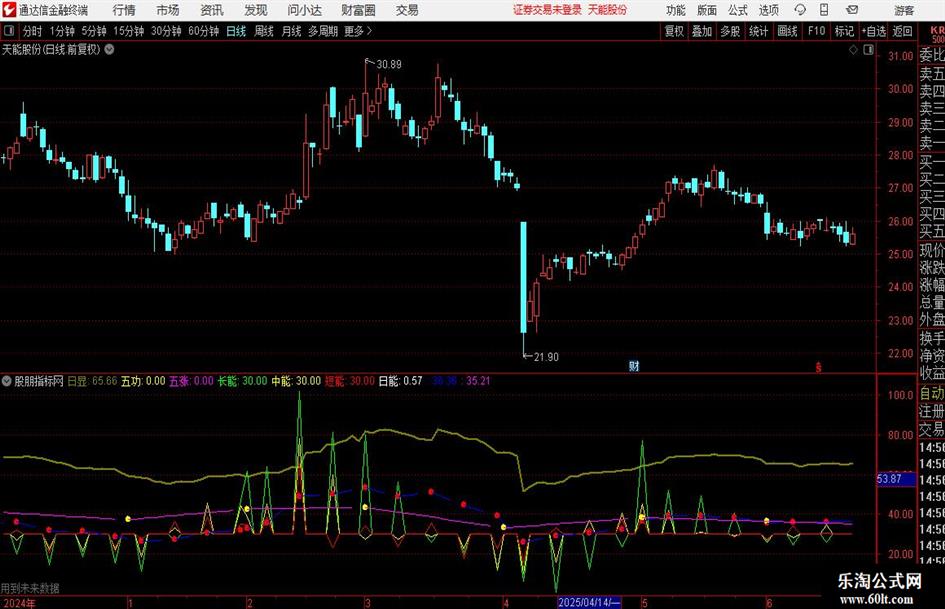Open the 问小达 menu
Image resolution: width=945 pixels, height=609 pixels.
pyautogui.click(x=304, y=10)
